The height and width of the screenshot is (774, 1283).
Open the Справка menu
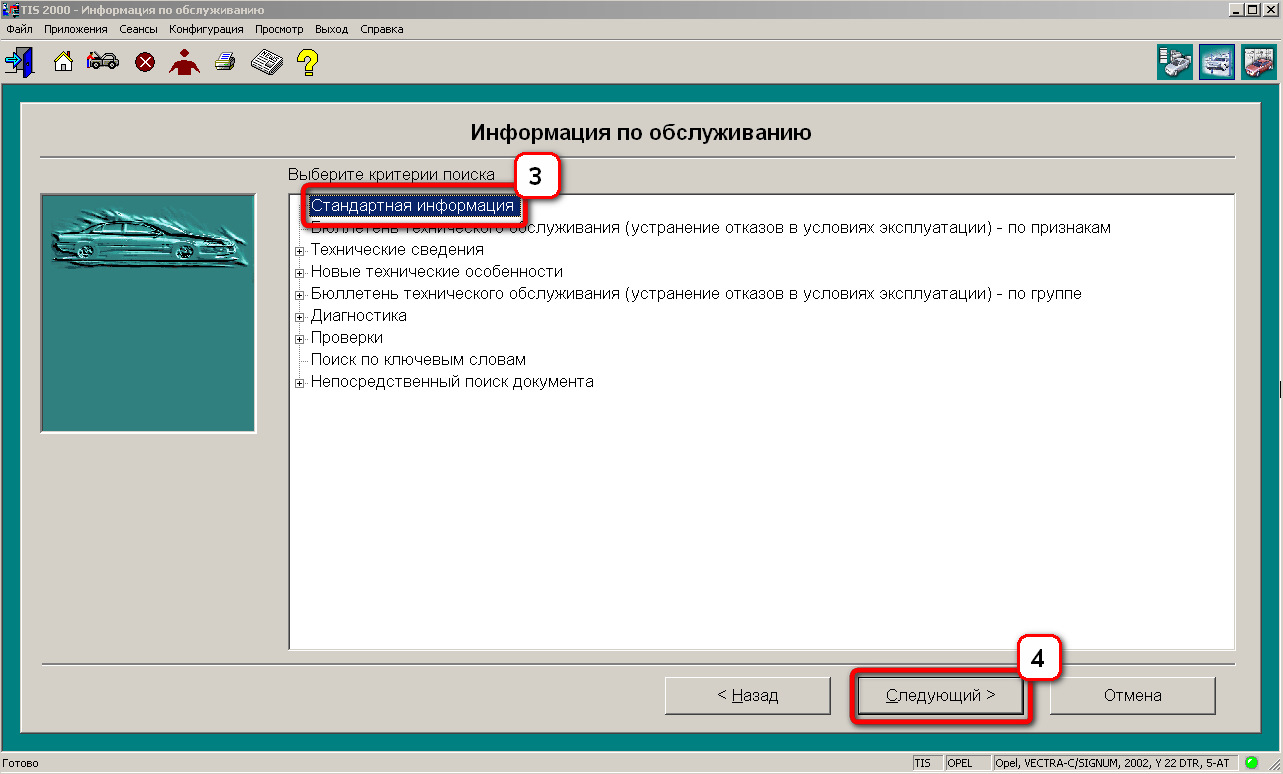[381, 29]
